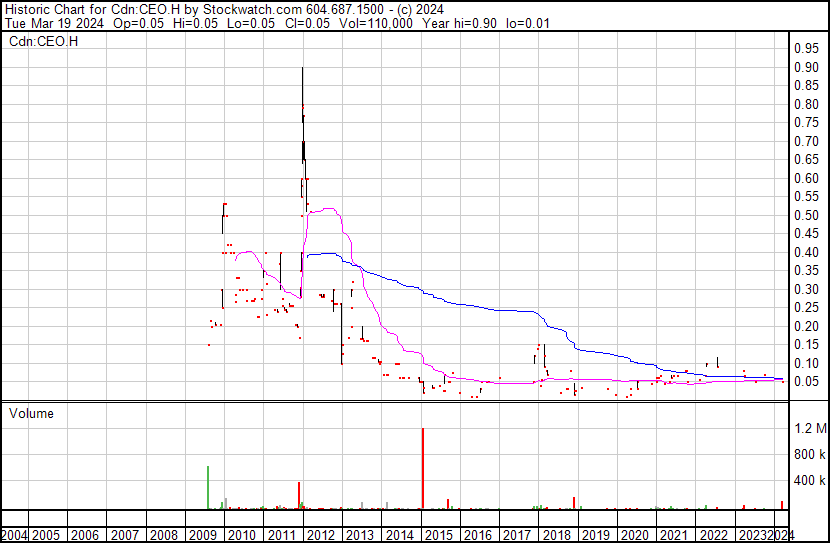
Task: Select the 2019 year label on axis
Action: (596, 535)
